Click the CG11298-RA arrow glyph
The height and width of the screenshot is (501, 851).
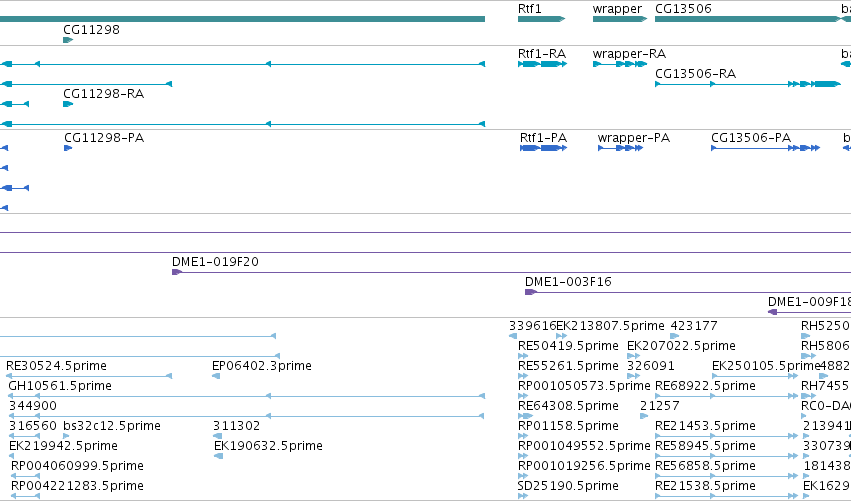[x=68, y=104]
